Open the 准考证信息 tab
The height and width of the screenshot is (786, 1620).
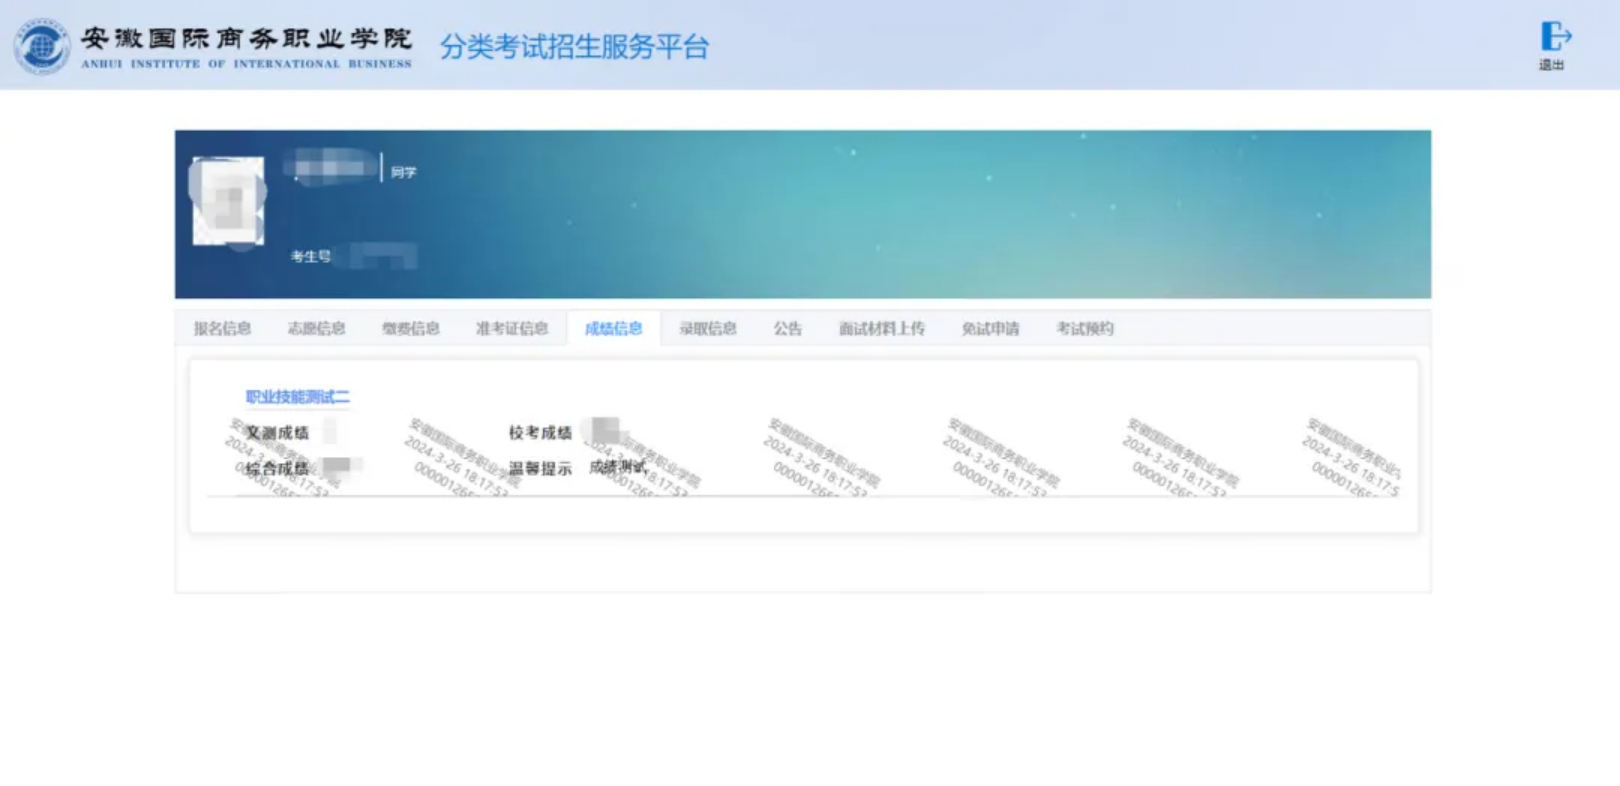(x=511, y=328)
